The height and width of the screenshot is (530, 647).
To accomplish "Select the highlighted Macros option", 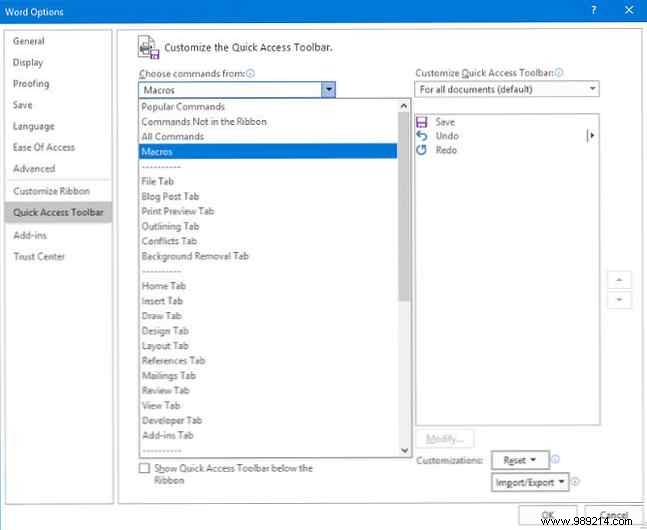I will [x=268, y=151].
